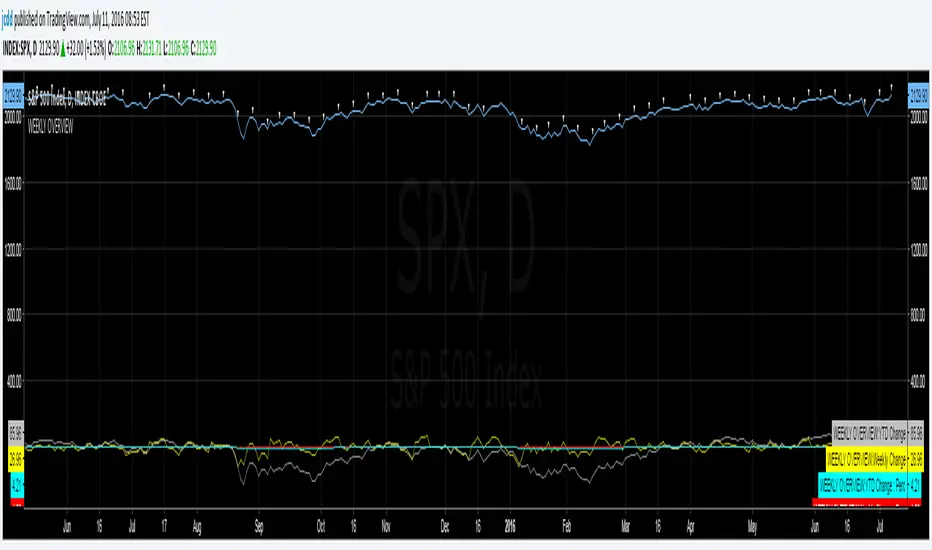Click the 800.00 label on left price axis

[14, 316]
